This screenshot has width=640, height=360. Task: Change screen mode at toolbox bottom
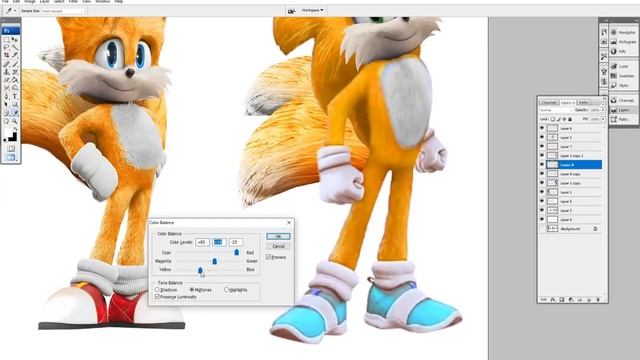point(11,157)
